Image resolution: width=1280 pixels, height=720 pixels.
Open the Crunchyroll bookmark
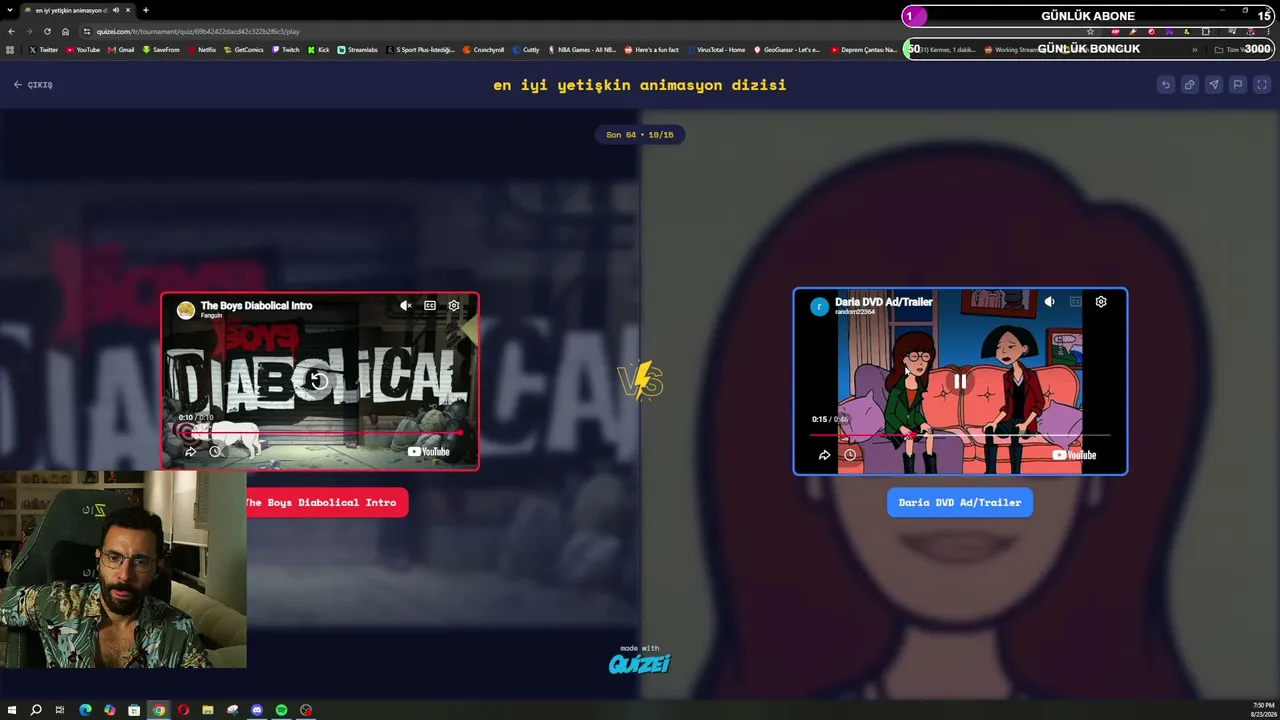[x=484, y=50]
